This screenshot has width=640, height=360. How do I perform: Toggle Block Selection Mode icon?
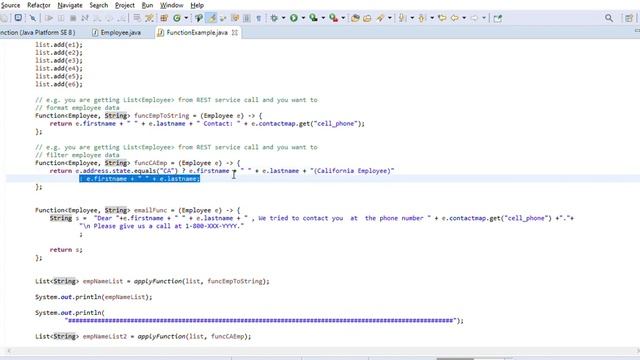click(247, 18)
